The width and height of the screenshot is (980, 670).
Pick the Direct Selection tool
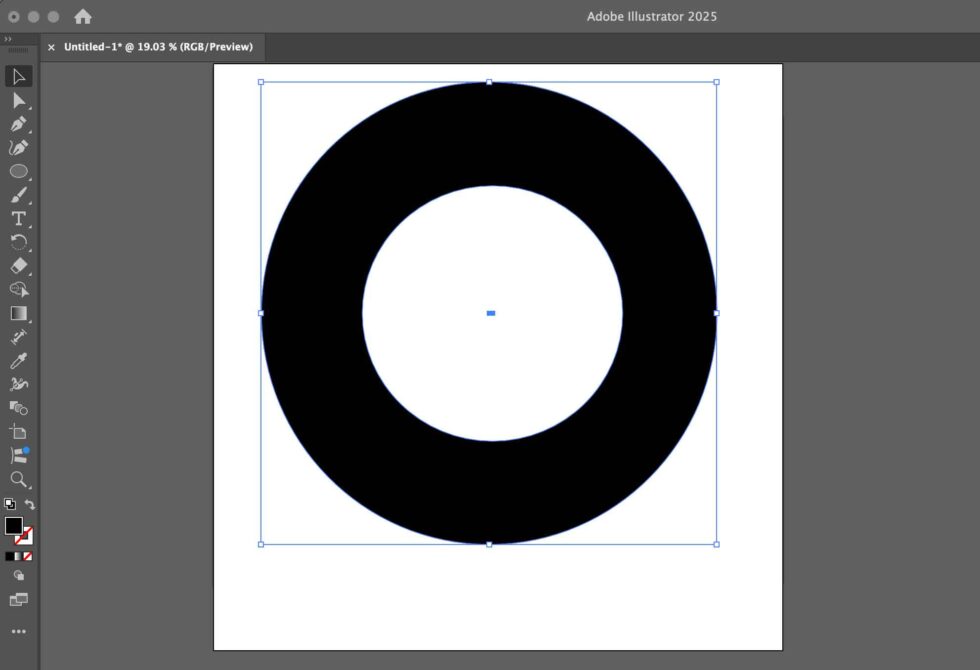pos(18,100)
